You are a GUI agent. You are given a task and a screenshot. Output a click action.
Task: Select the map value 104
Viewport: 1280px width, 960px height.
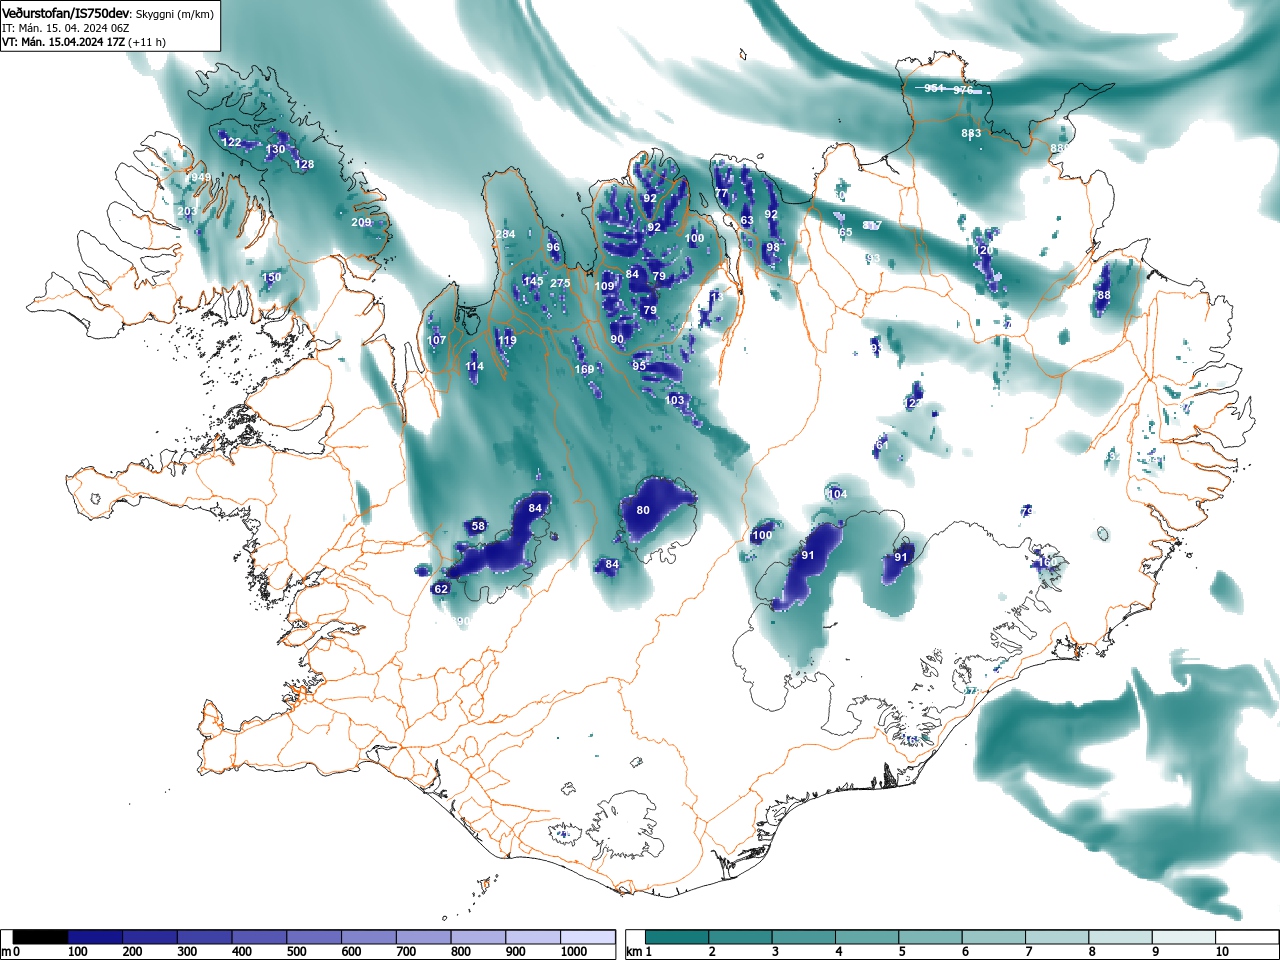coord(836,494)
